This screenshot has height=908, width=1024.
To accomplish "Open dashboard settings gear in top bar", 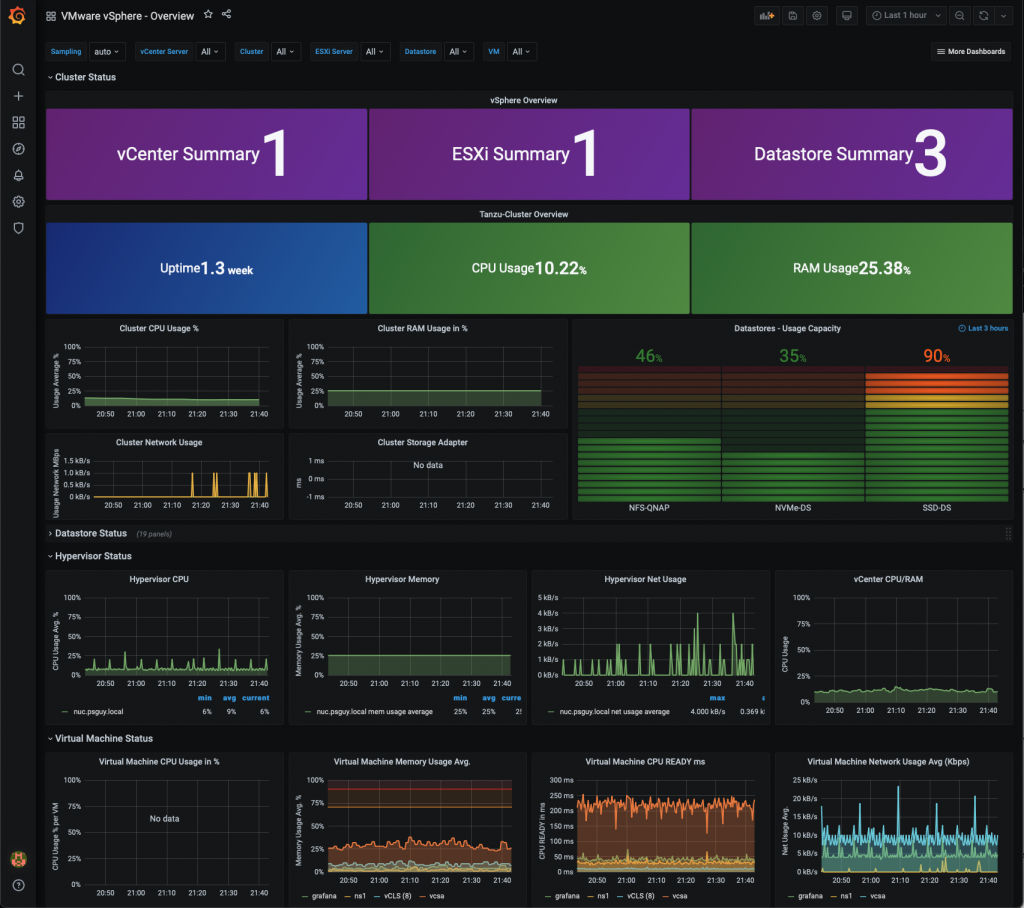I will pos(816,16).
